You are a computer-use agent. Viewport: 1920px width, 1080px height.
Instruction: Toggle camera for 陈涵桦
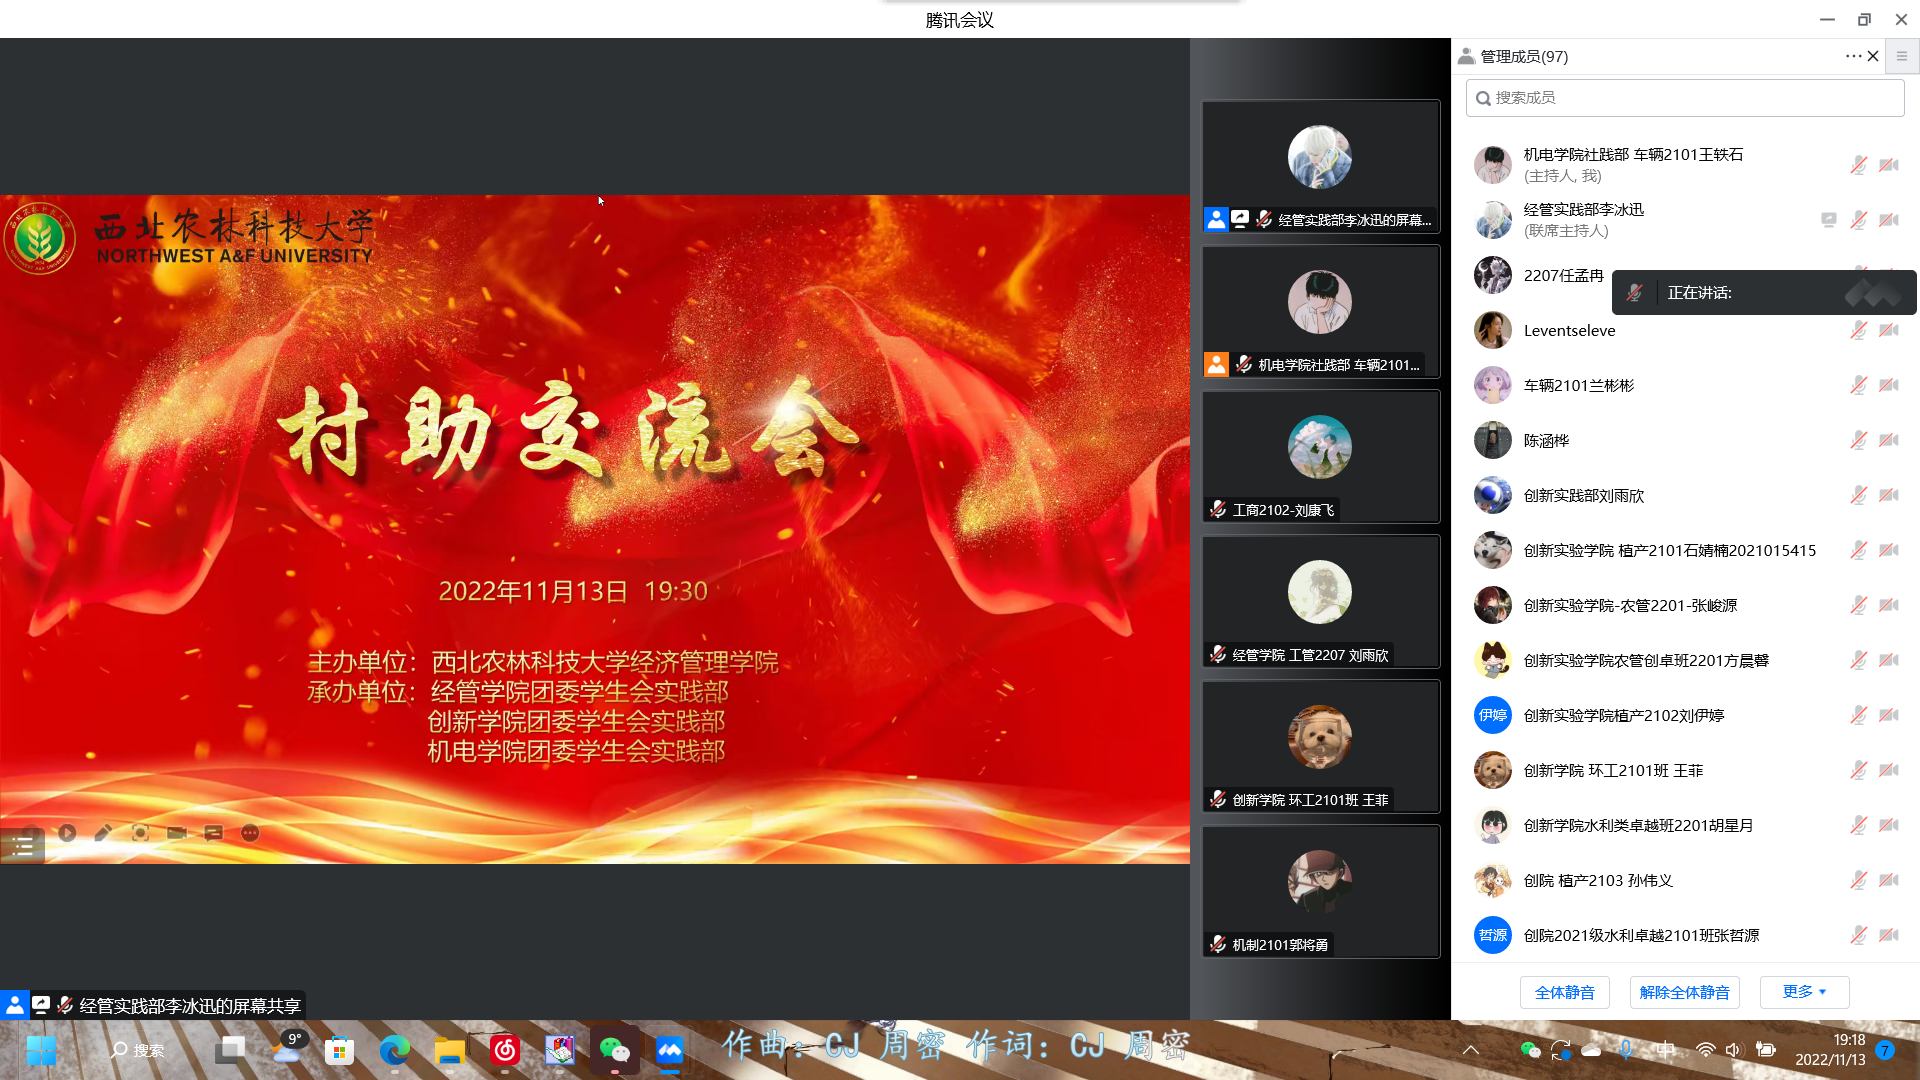pos(1888,440)
